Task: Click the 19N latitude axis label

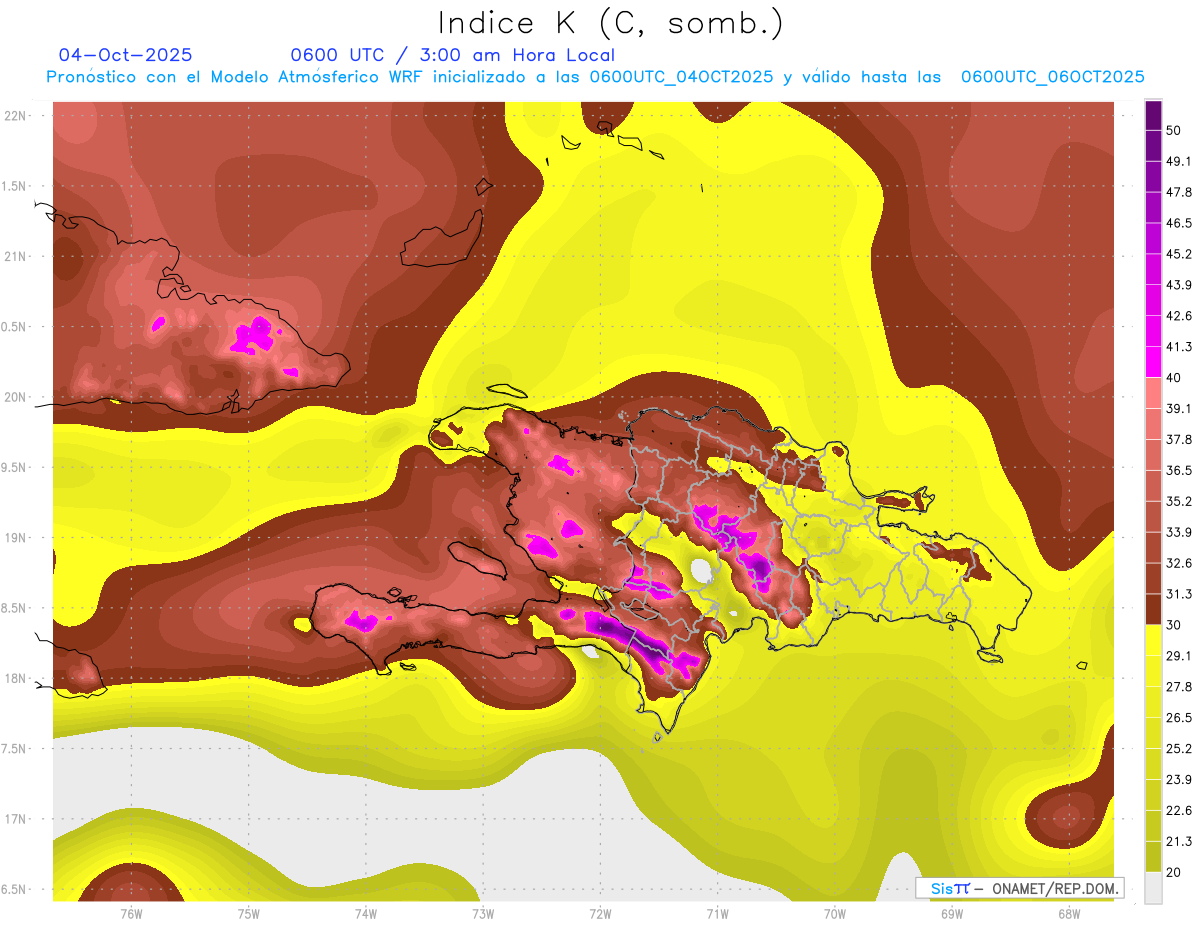Action: coord(16,538)
